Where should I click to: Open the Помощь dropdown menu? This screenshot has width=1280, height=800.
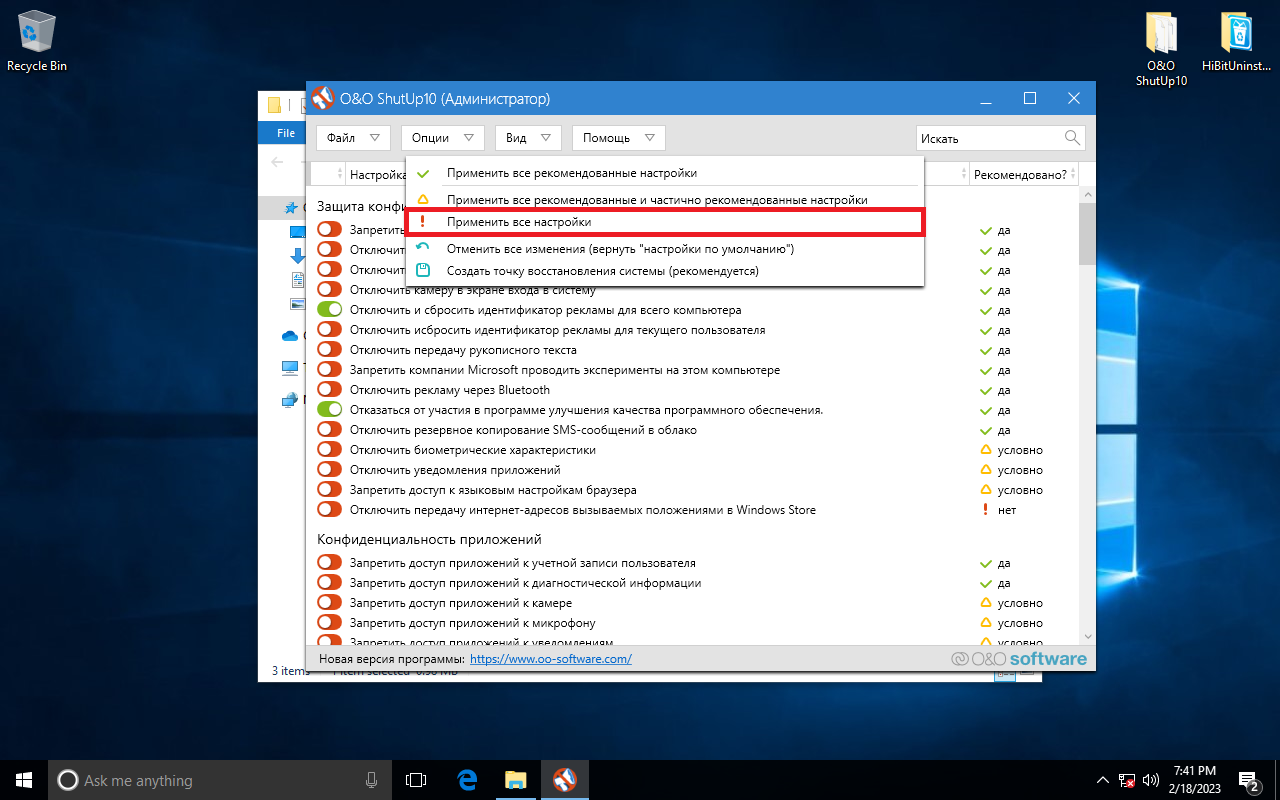pyautogui.click(x=618, y=138)
